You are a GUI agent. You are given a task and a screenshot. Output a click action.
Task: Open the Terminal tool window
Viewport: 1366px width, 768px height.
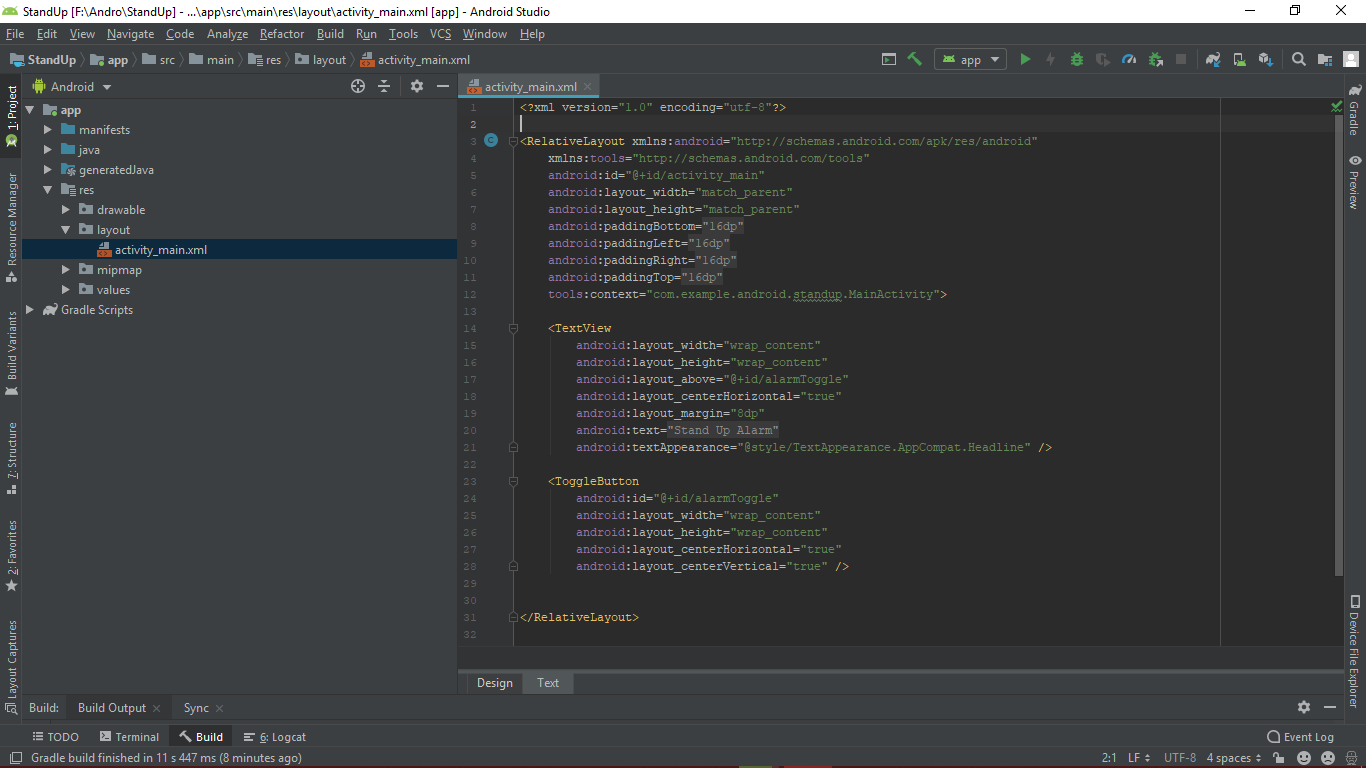coord(128,737)
